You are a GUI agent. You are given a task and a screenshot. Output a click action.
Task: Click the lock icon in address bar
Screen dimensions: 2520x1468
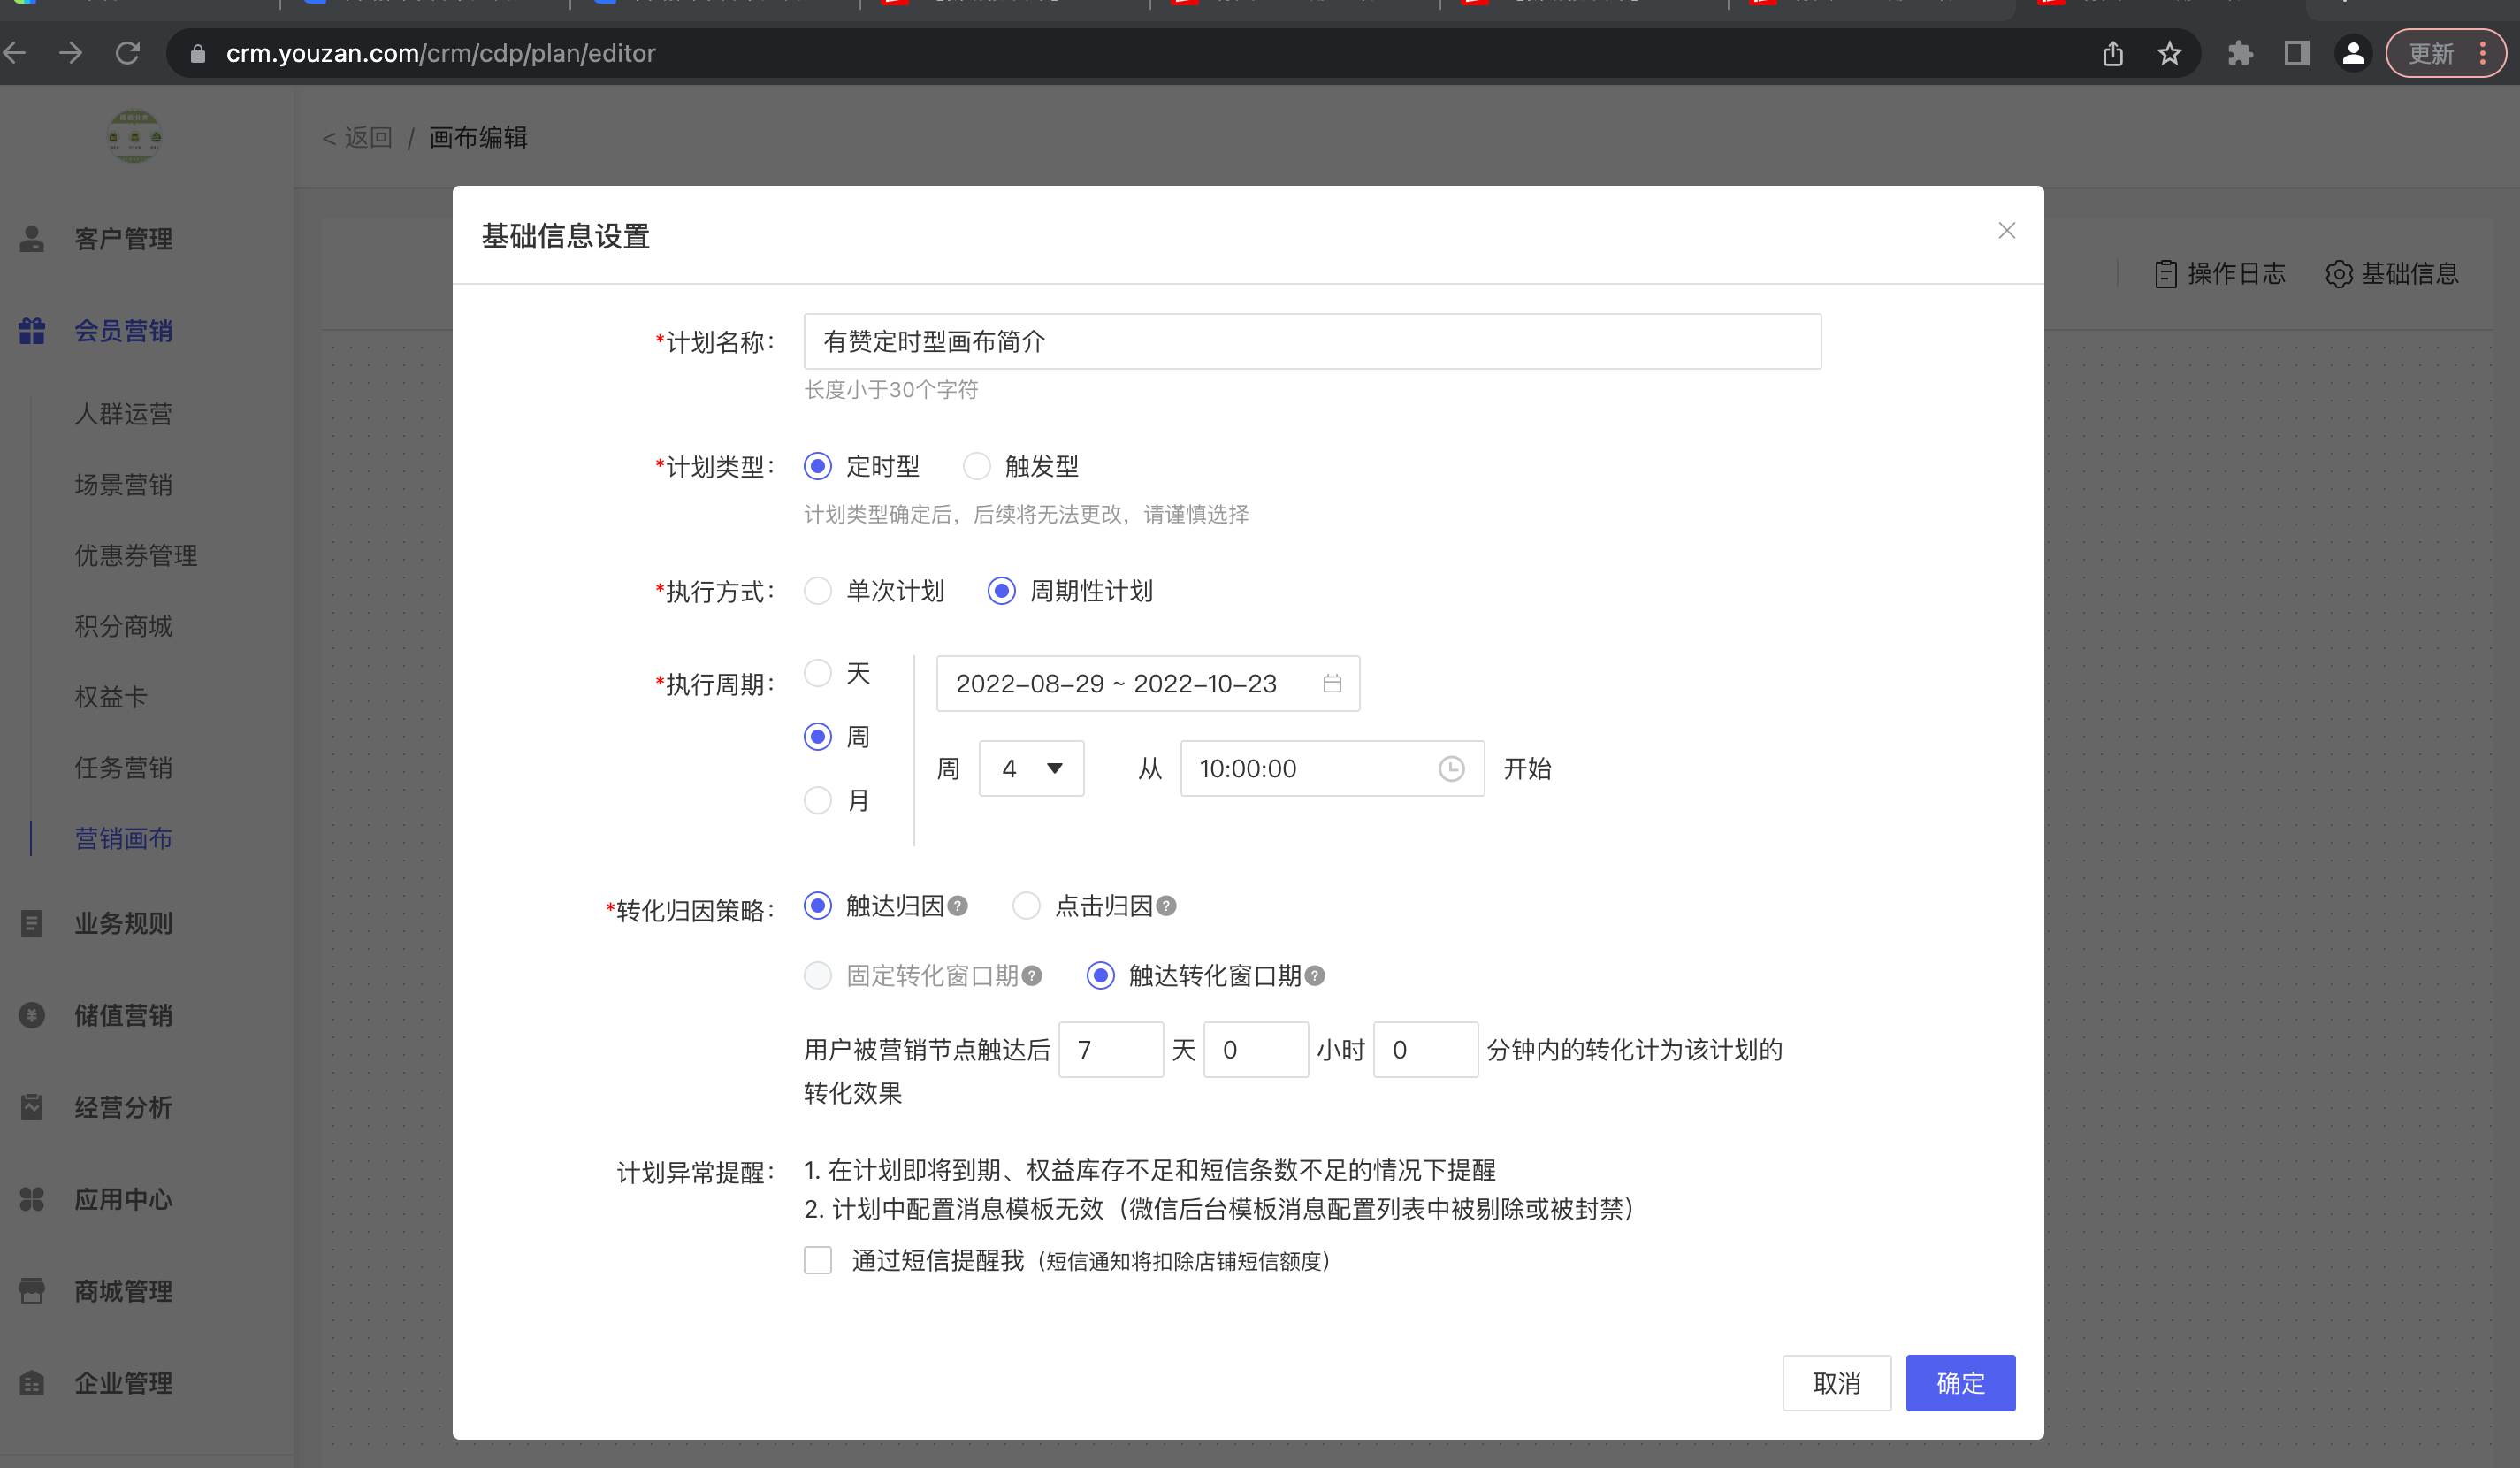pyautogui.click(x=198, y=54)
